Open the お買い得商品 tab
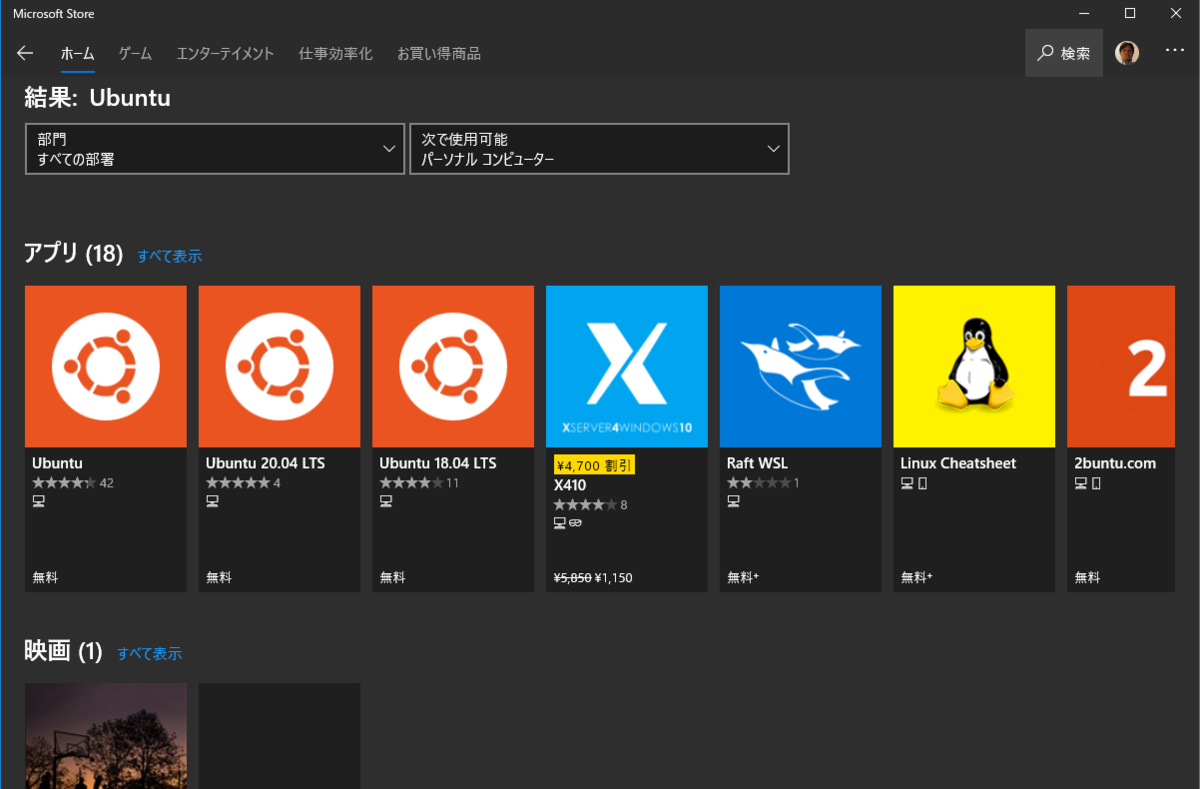1200x789 pixels. coord(439,54)
